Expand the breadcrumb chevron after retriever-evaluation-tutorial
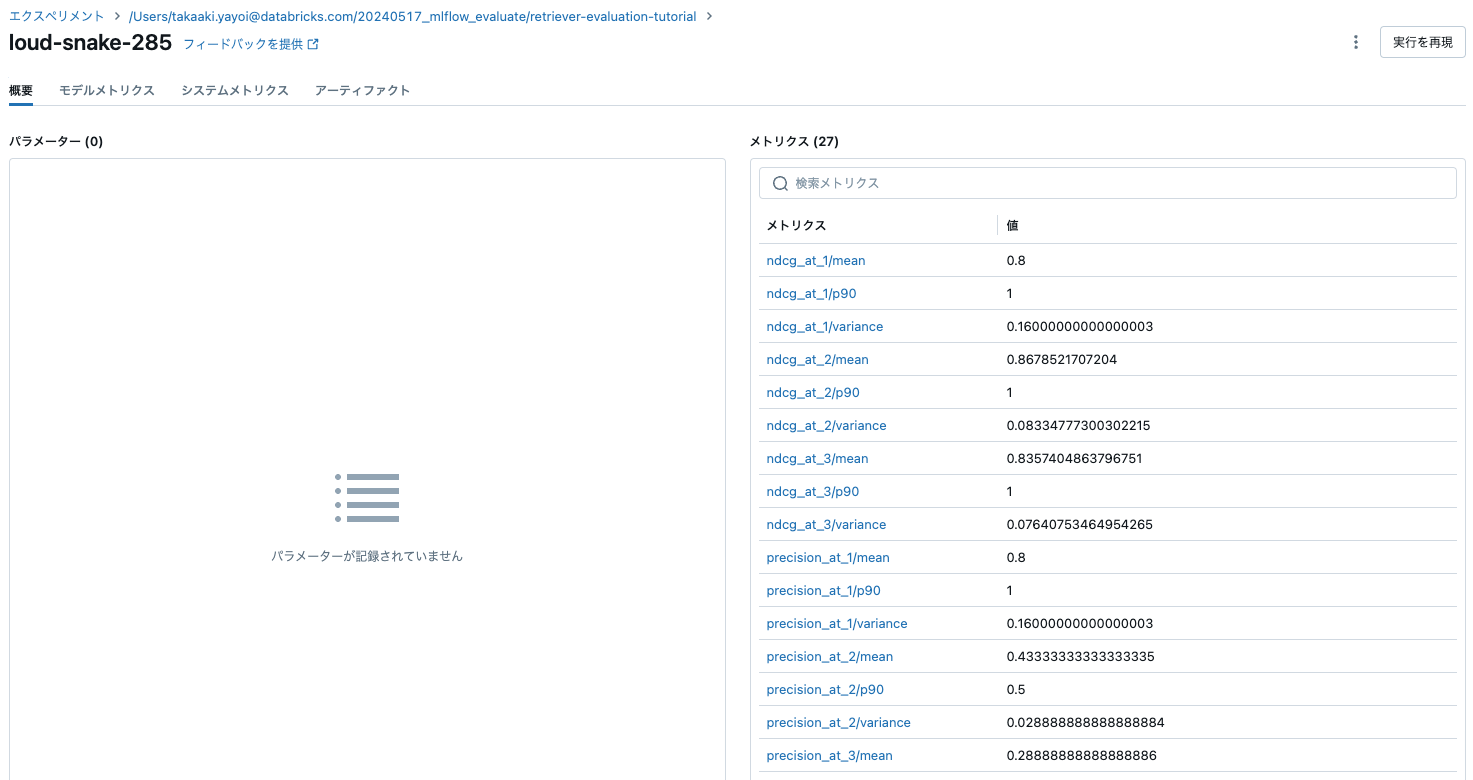This screenshot has width=1473, height=780. tap(708, 16)
